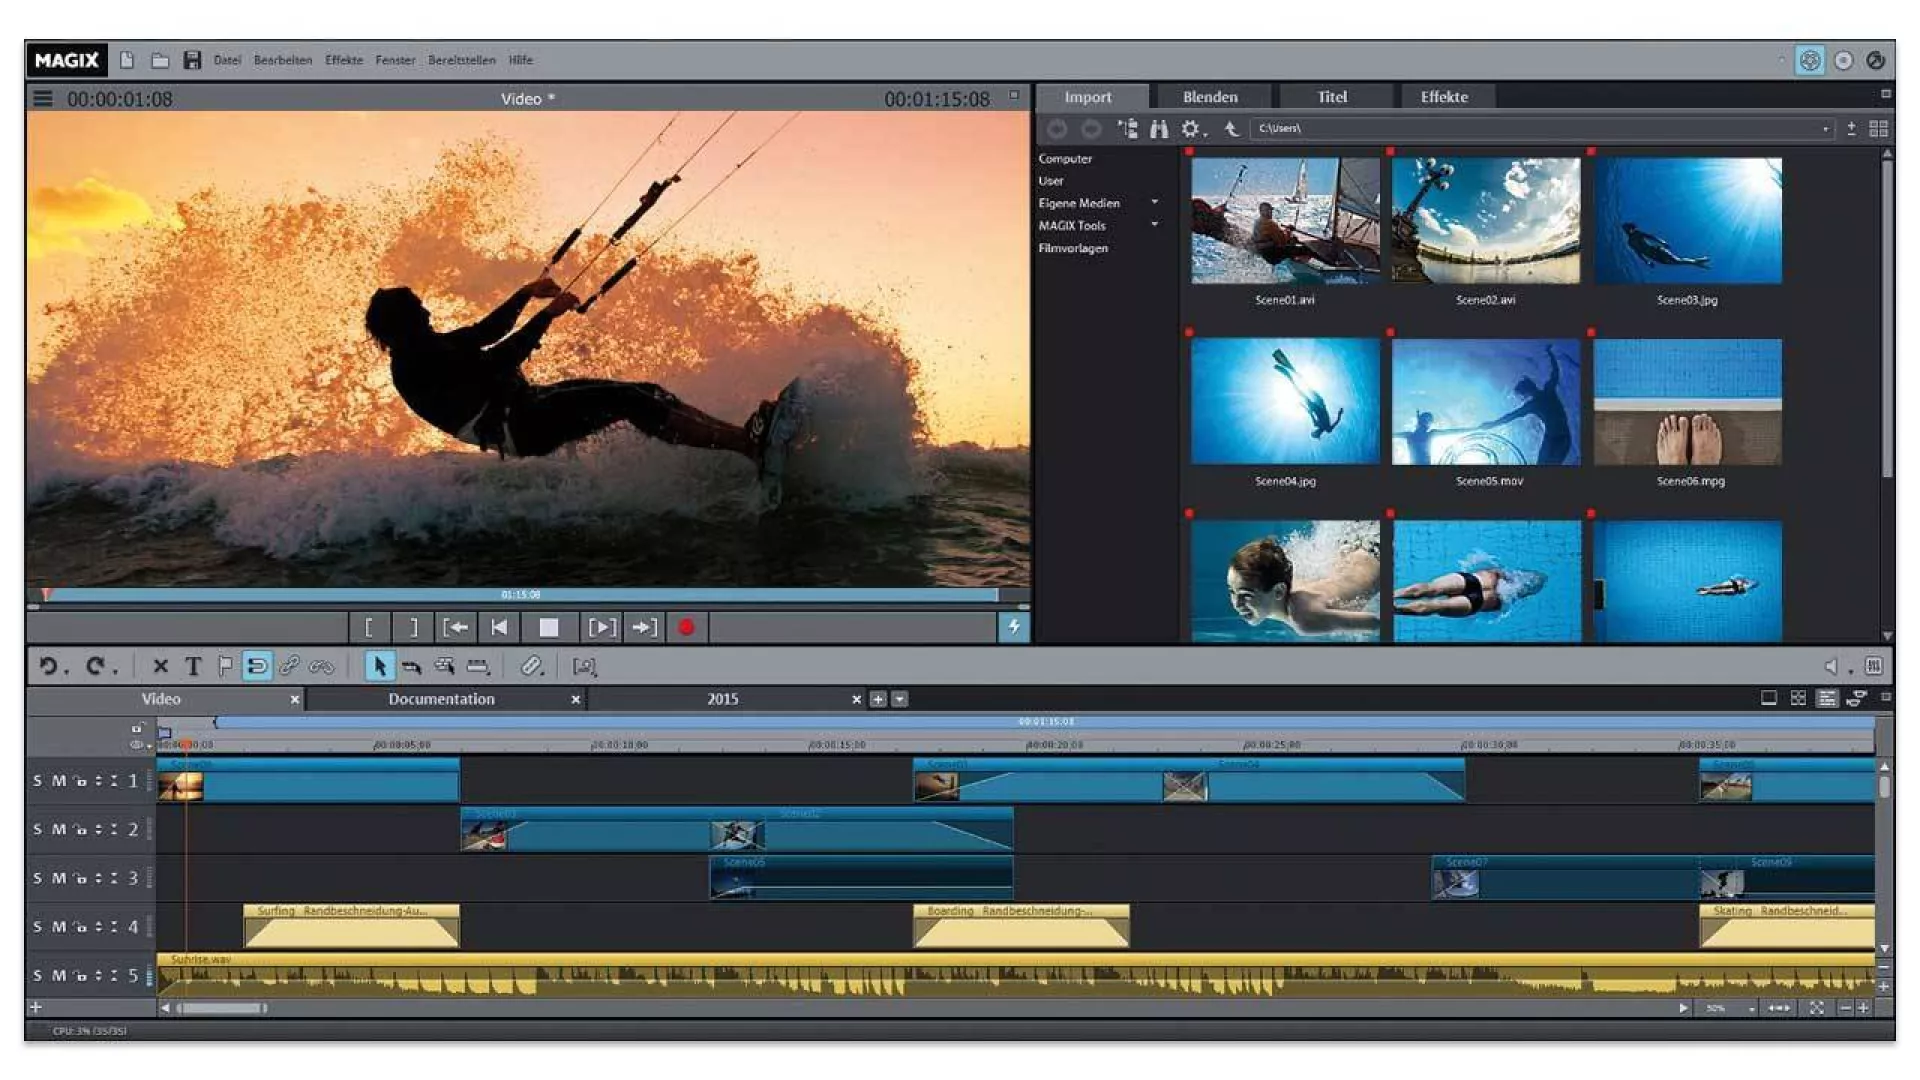
Task: Click the preview position progress bar
Action: pyautogui.click(x=520, y=595)
